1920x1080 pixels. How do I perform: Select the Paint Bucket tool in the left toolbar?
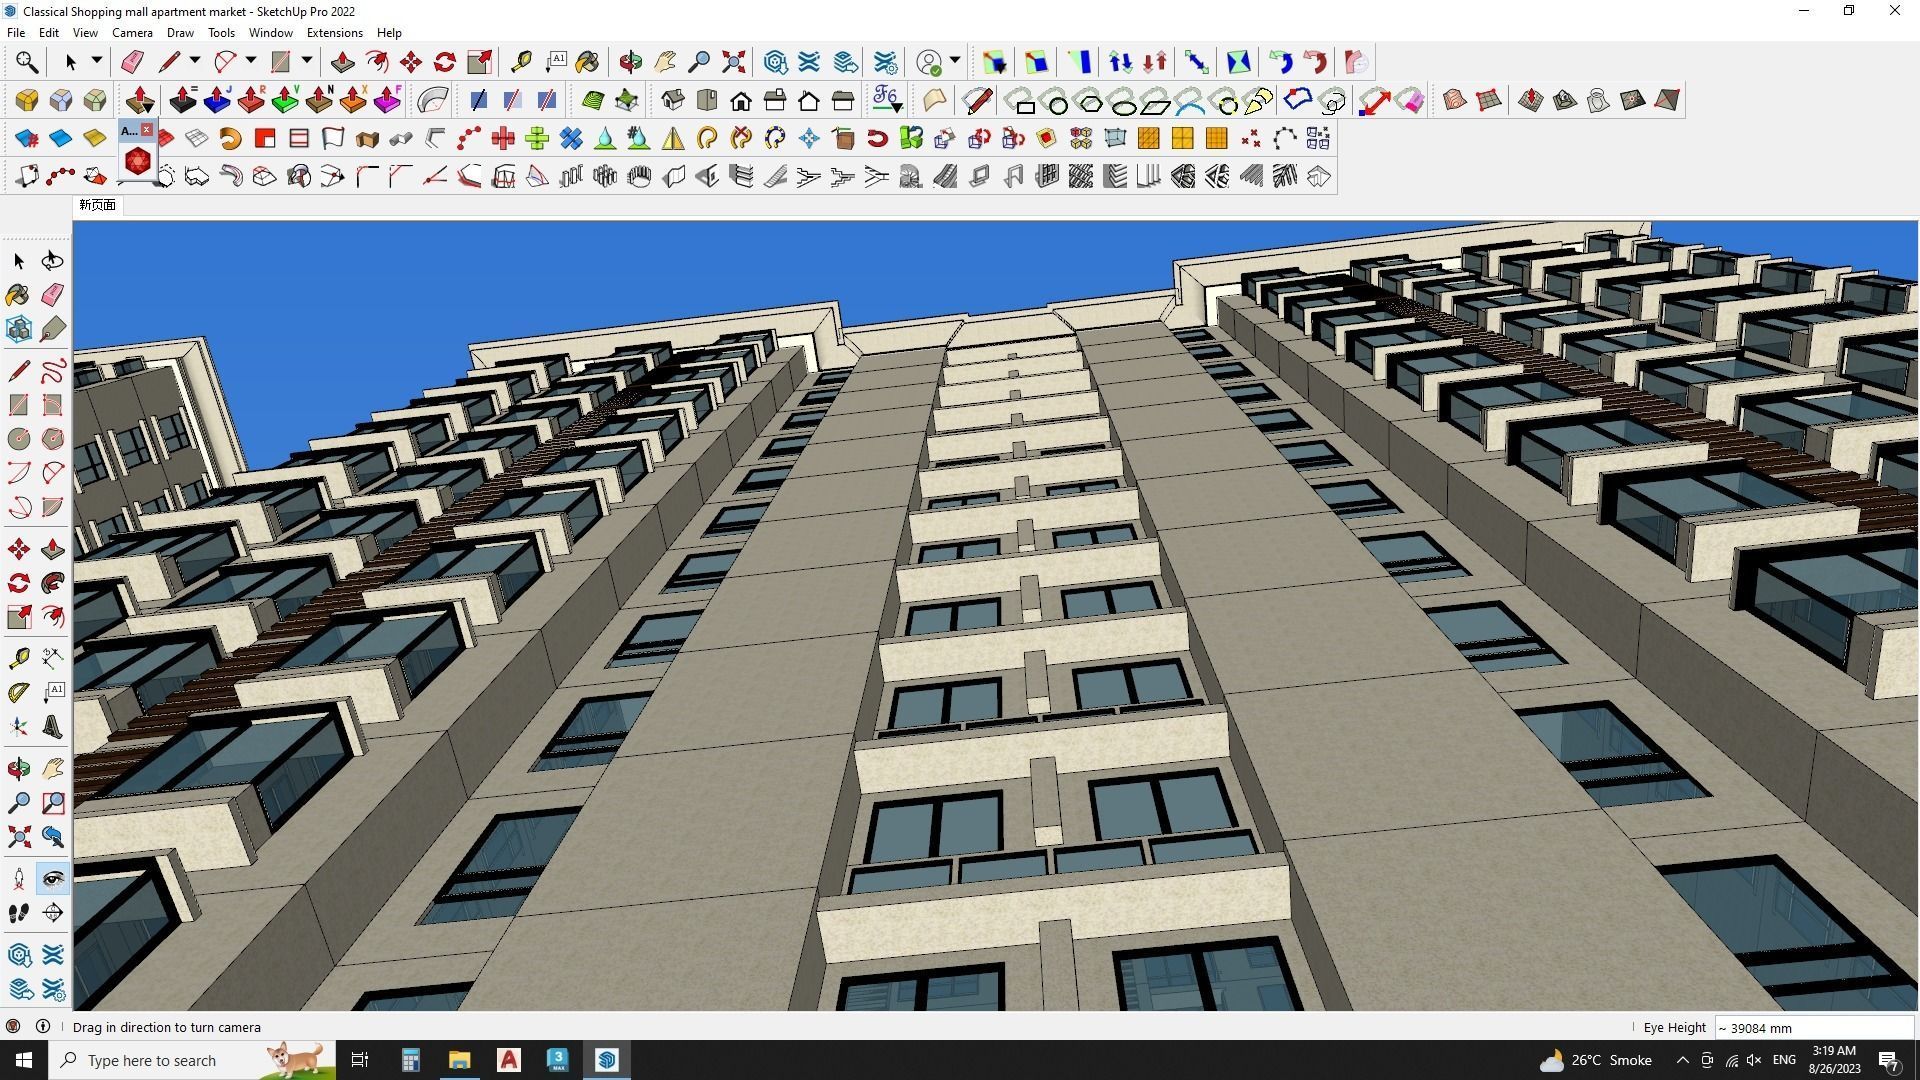pyautogui.click(x=16, y=295)
